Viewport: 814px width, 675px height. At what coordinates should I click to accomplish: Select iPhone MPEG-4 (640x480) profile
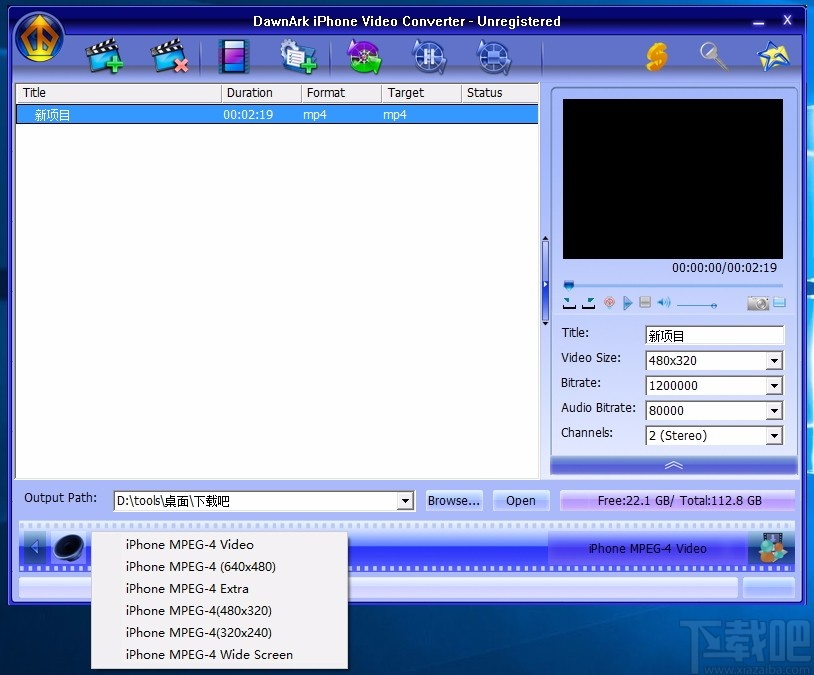click(x=200, y=567)
